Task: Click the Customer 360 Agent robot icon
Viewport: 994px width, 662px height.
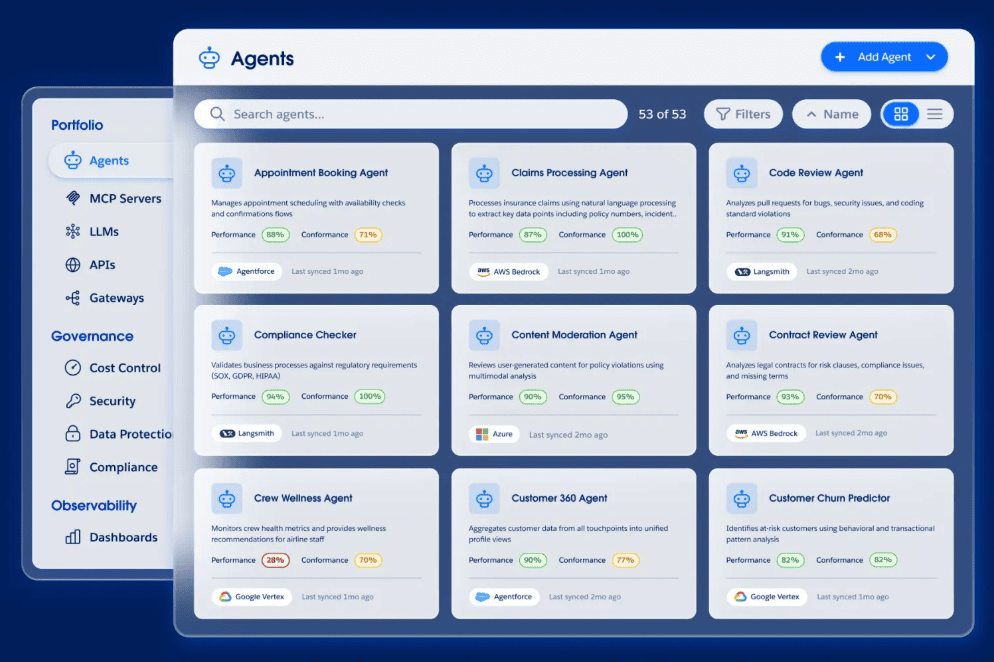Action: pos(484,498)
